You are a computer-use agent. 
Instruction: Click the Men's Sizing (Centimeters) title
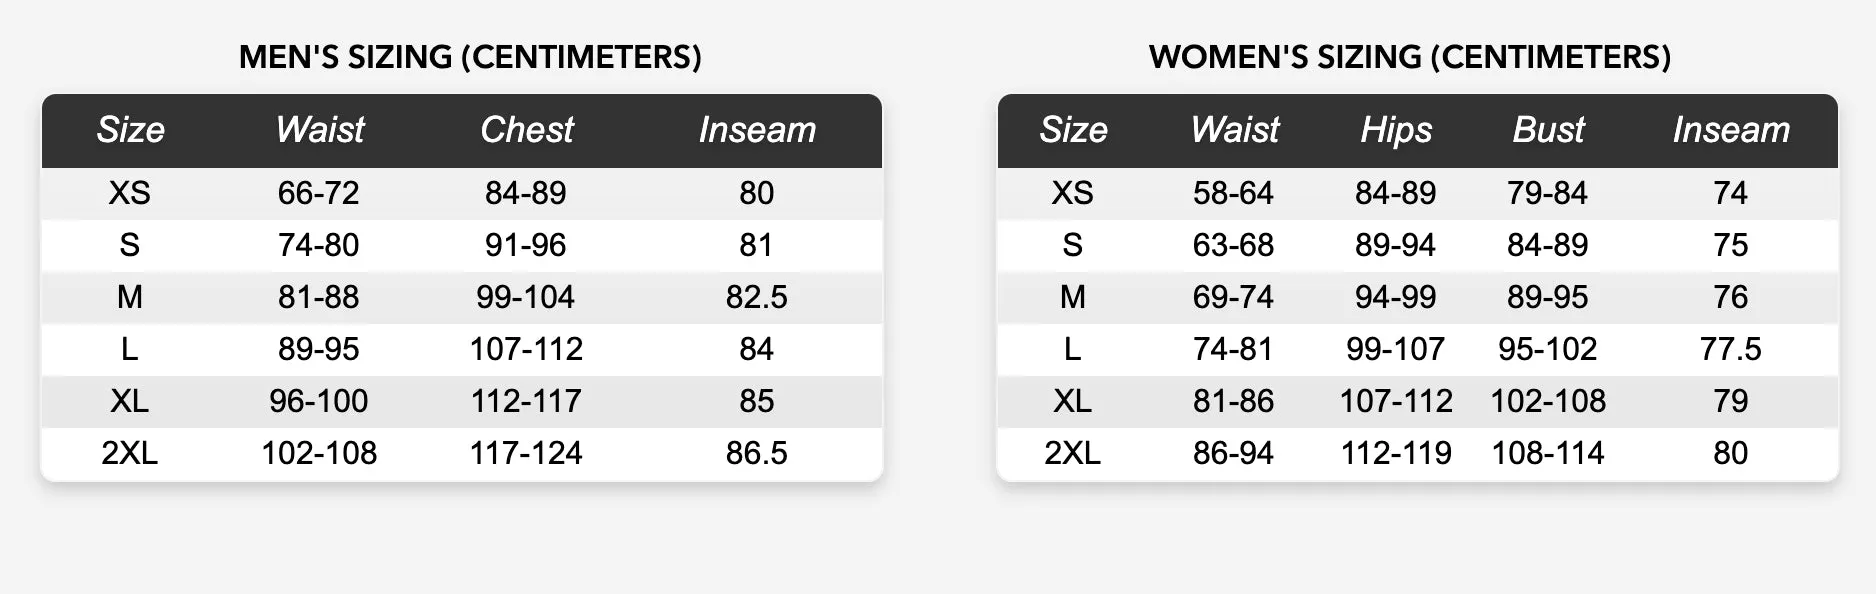(470, 57)
